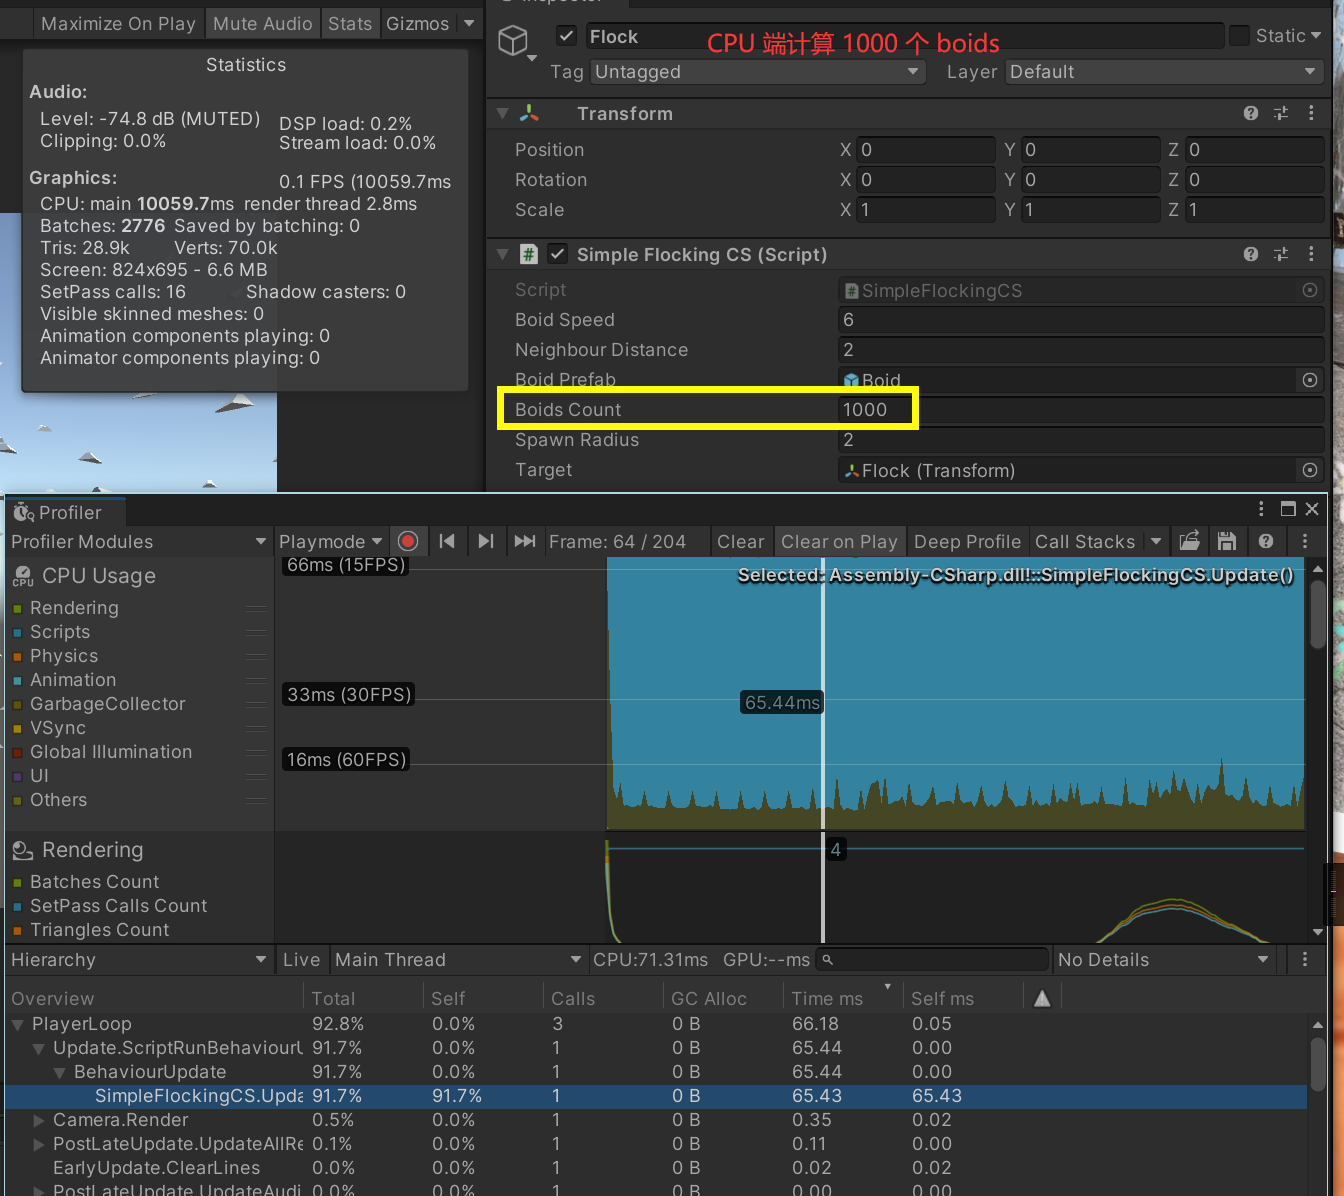The height and width of the screenshot is (1196, 1344).
Task: Open the No Details dropdown
Action: click(x=1164, y=959)
